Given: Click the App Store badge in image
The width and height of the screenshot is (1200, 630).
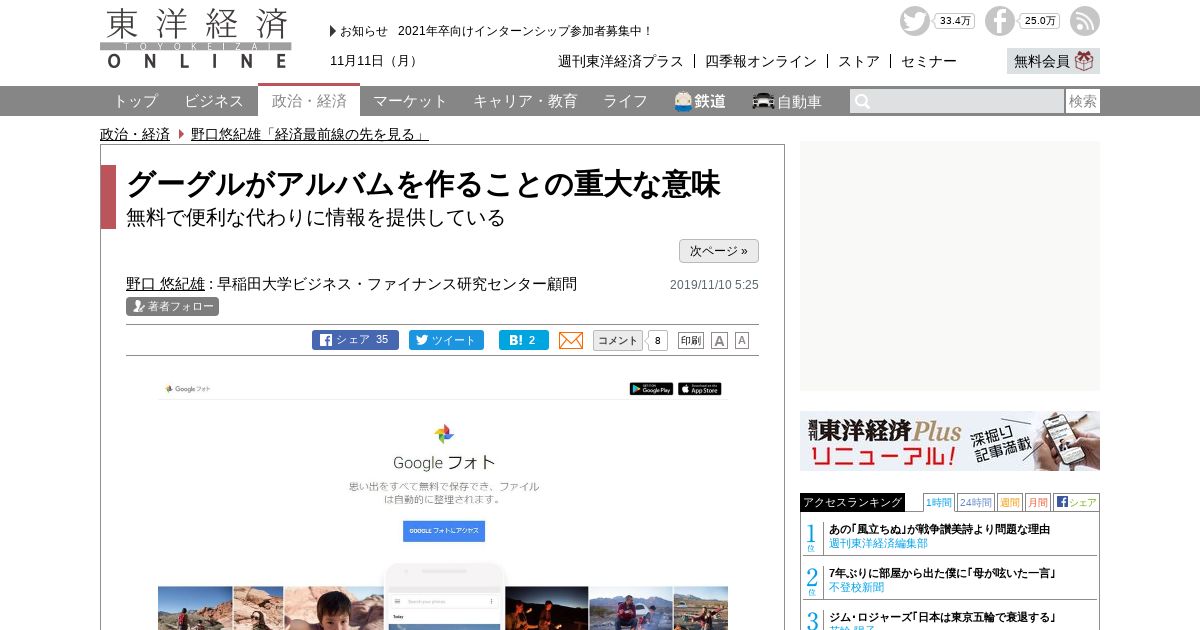Looking at the screenshot, I should [699, 388].
